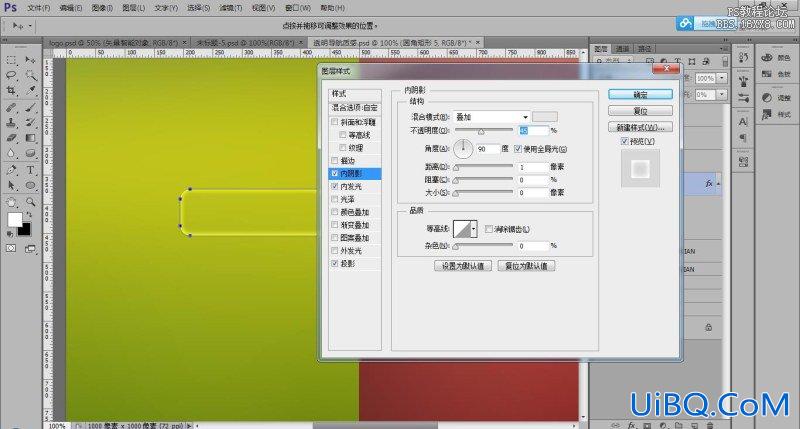Select the Gradient tool

pyautogui.click(x=30, y=138)
